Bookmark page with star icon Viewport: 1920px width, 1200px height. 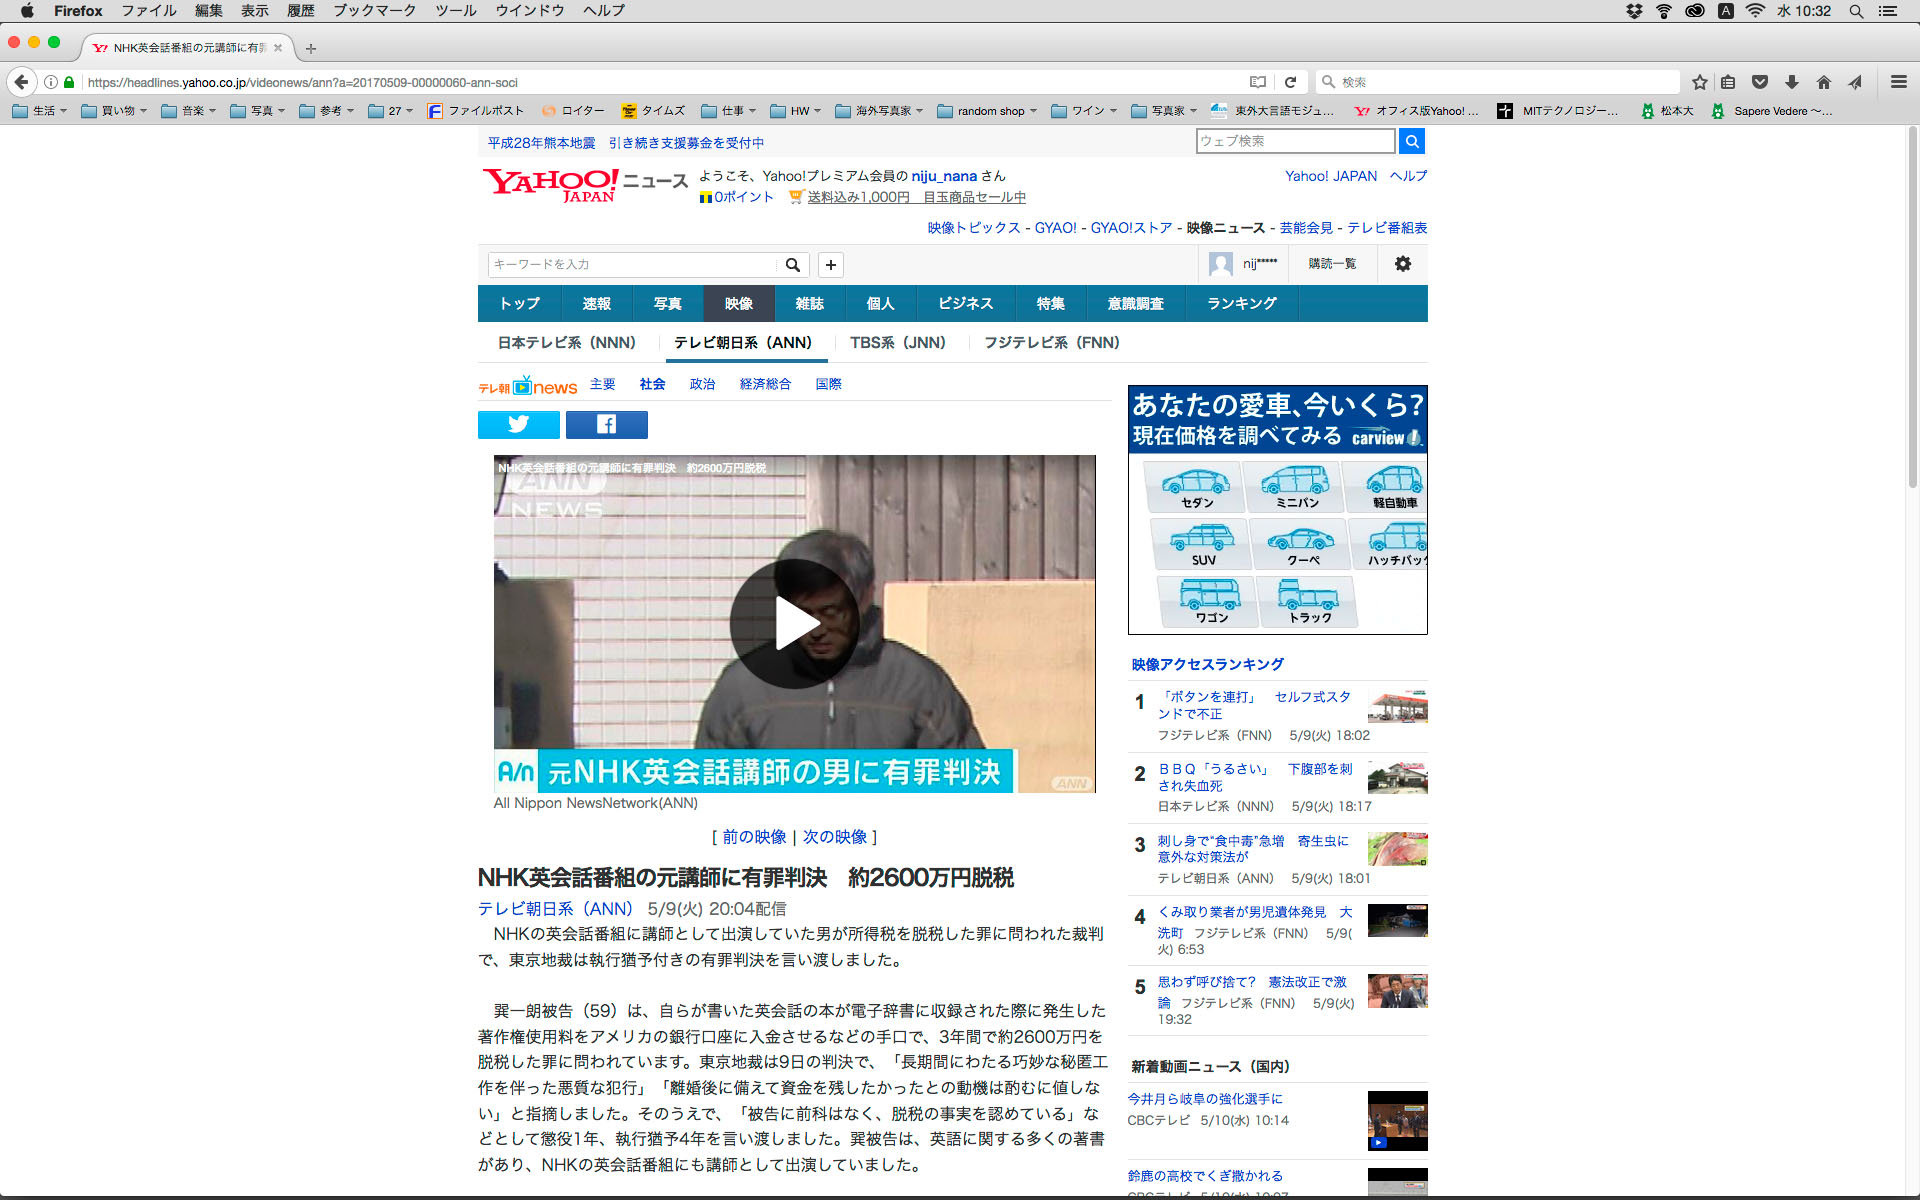pos(1699,82)
